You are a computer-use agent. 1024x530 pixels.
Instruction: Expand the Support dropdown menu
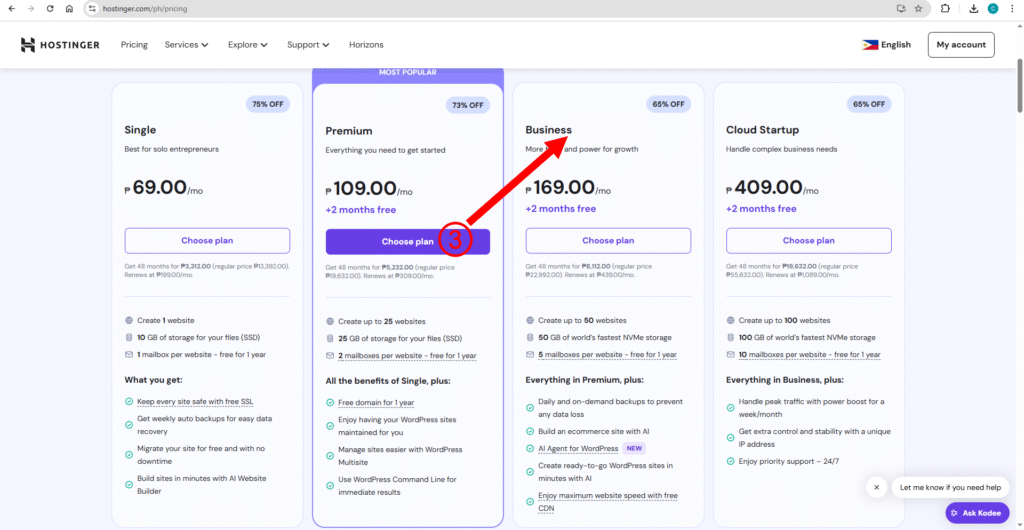click(x=308, y=45)
